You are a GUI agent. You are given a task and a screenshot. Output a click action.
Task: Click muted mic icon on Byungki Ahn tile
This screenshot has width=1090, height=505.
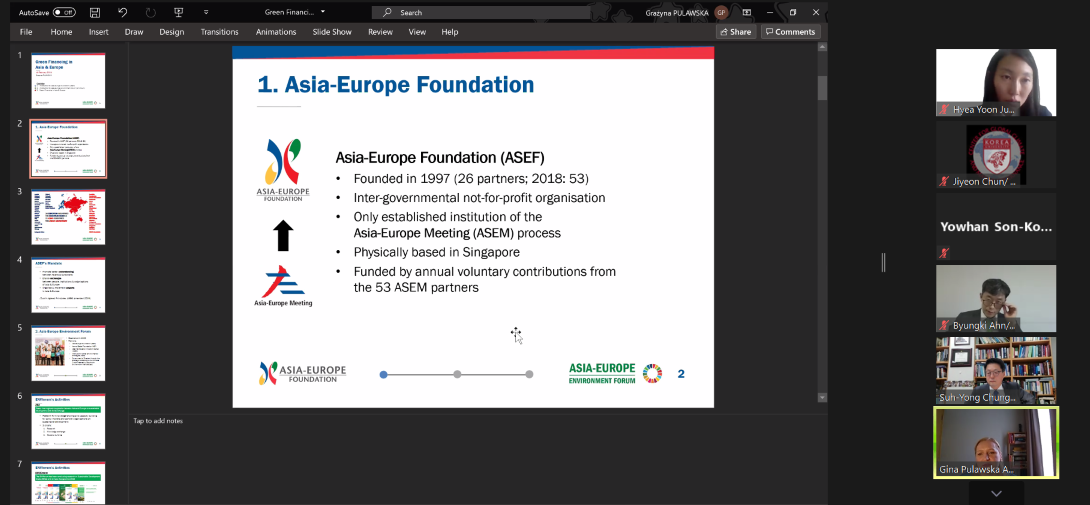click(944, 326)
